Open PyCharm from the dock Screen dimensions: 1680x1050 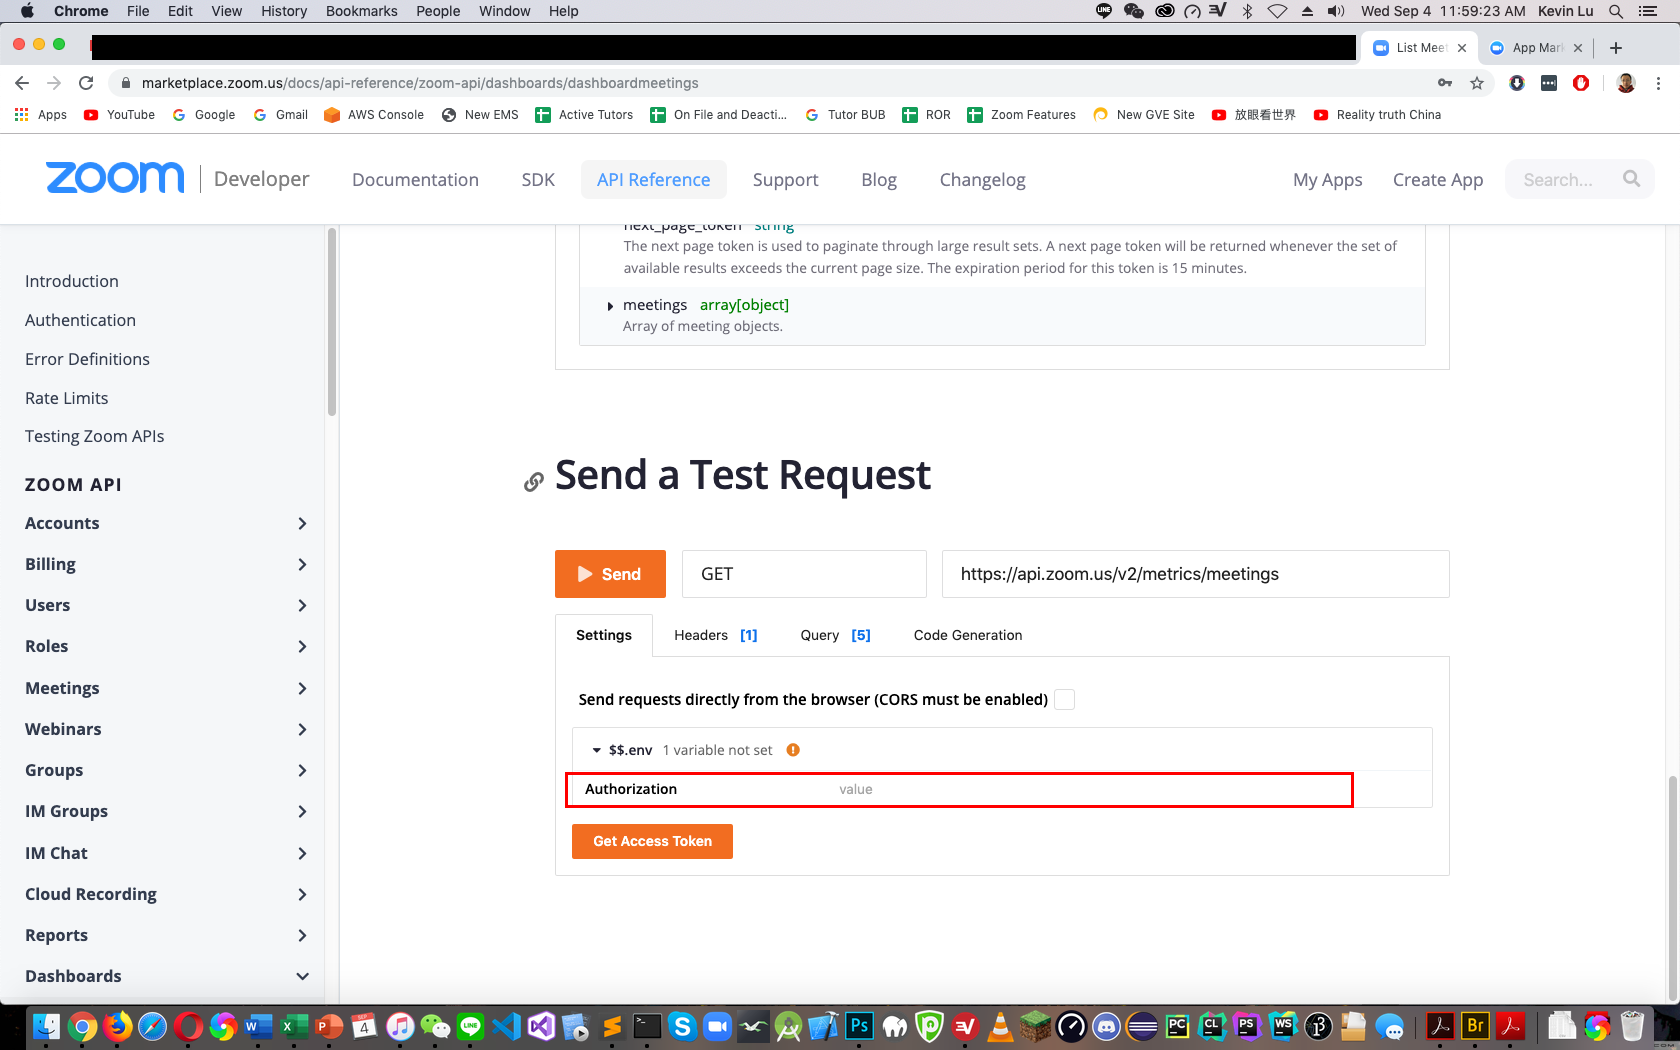[x=1177, y=1026]
